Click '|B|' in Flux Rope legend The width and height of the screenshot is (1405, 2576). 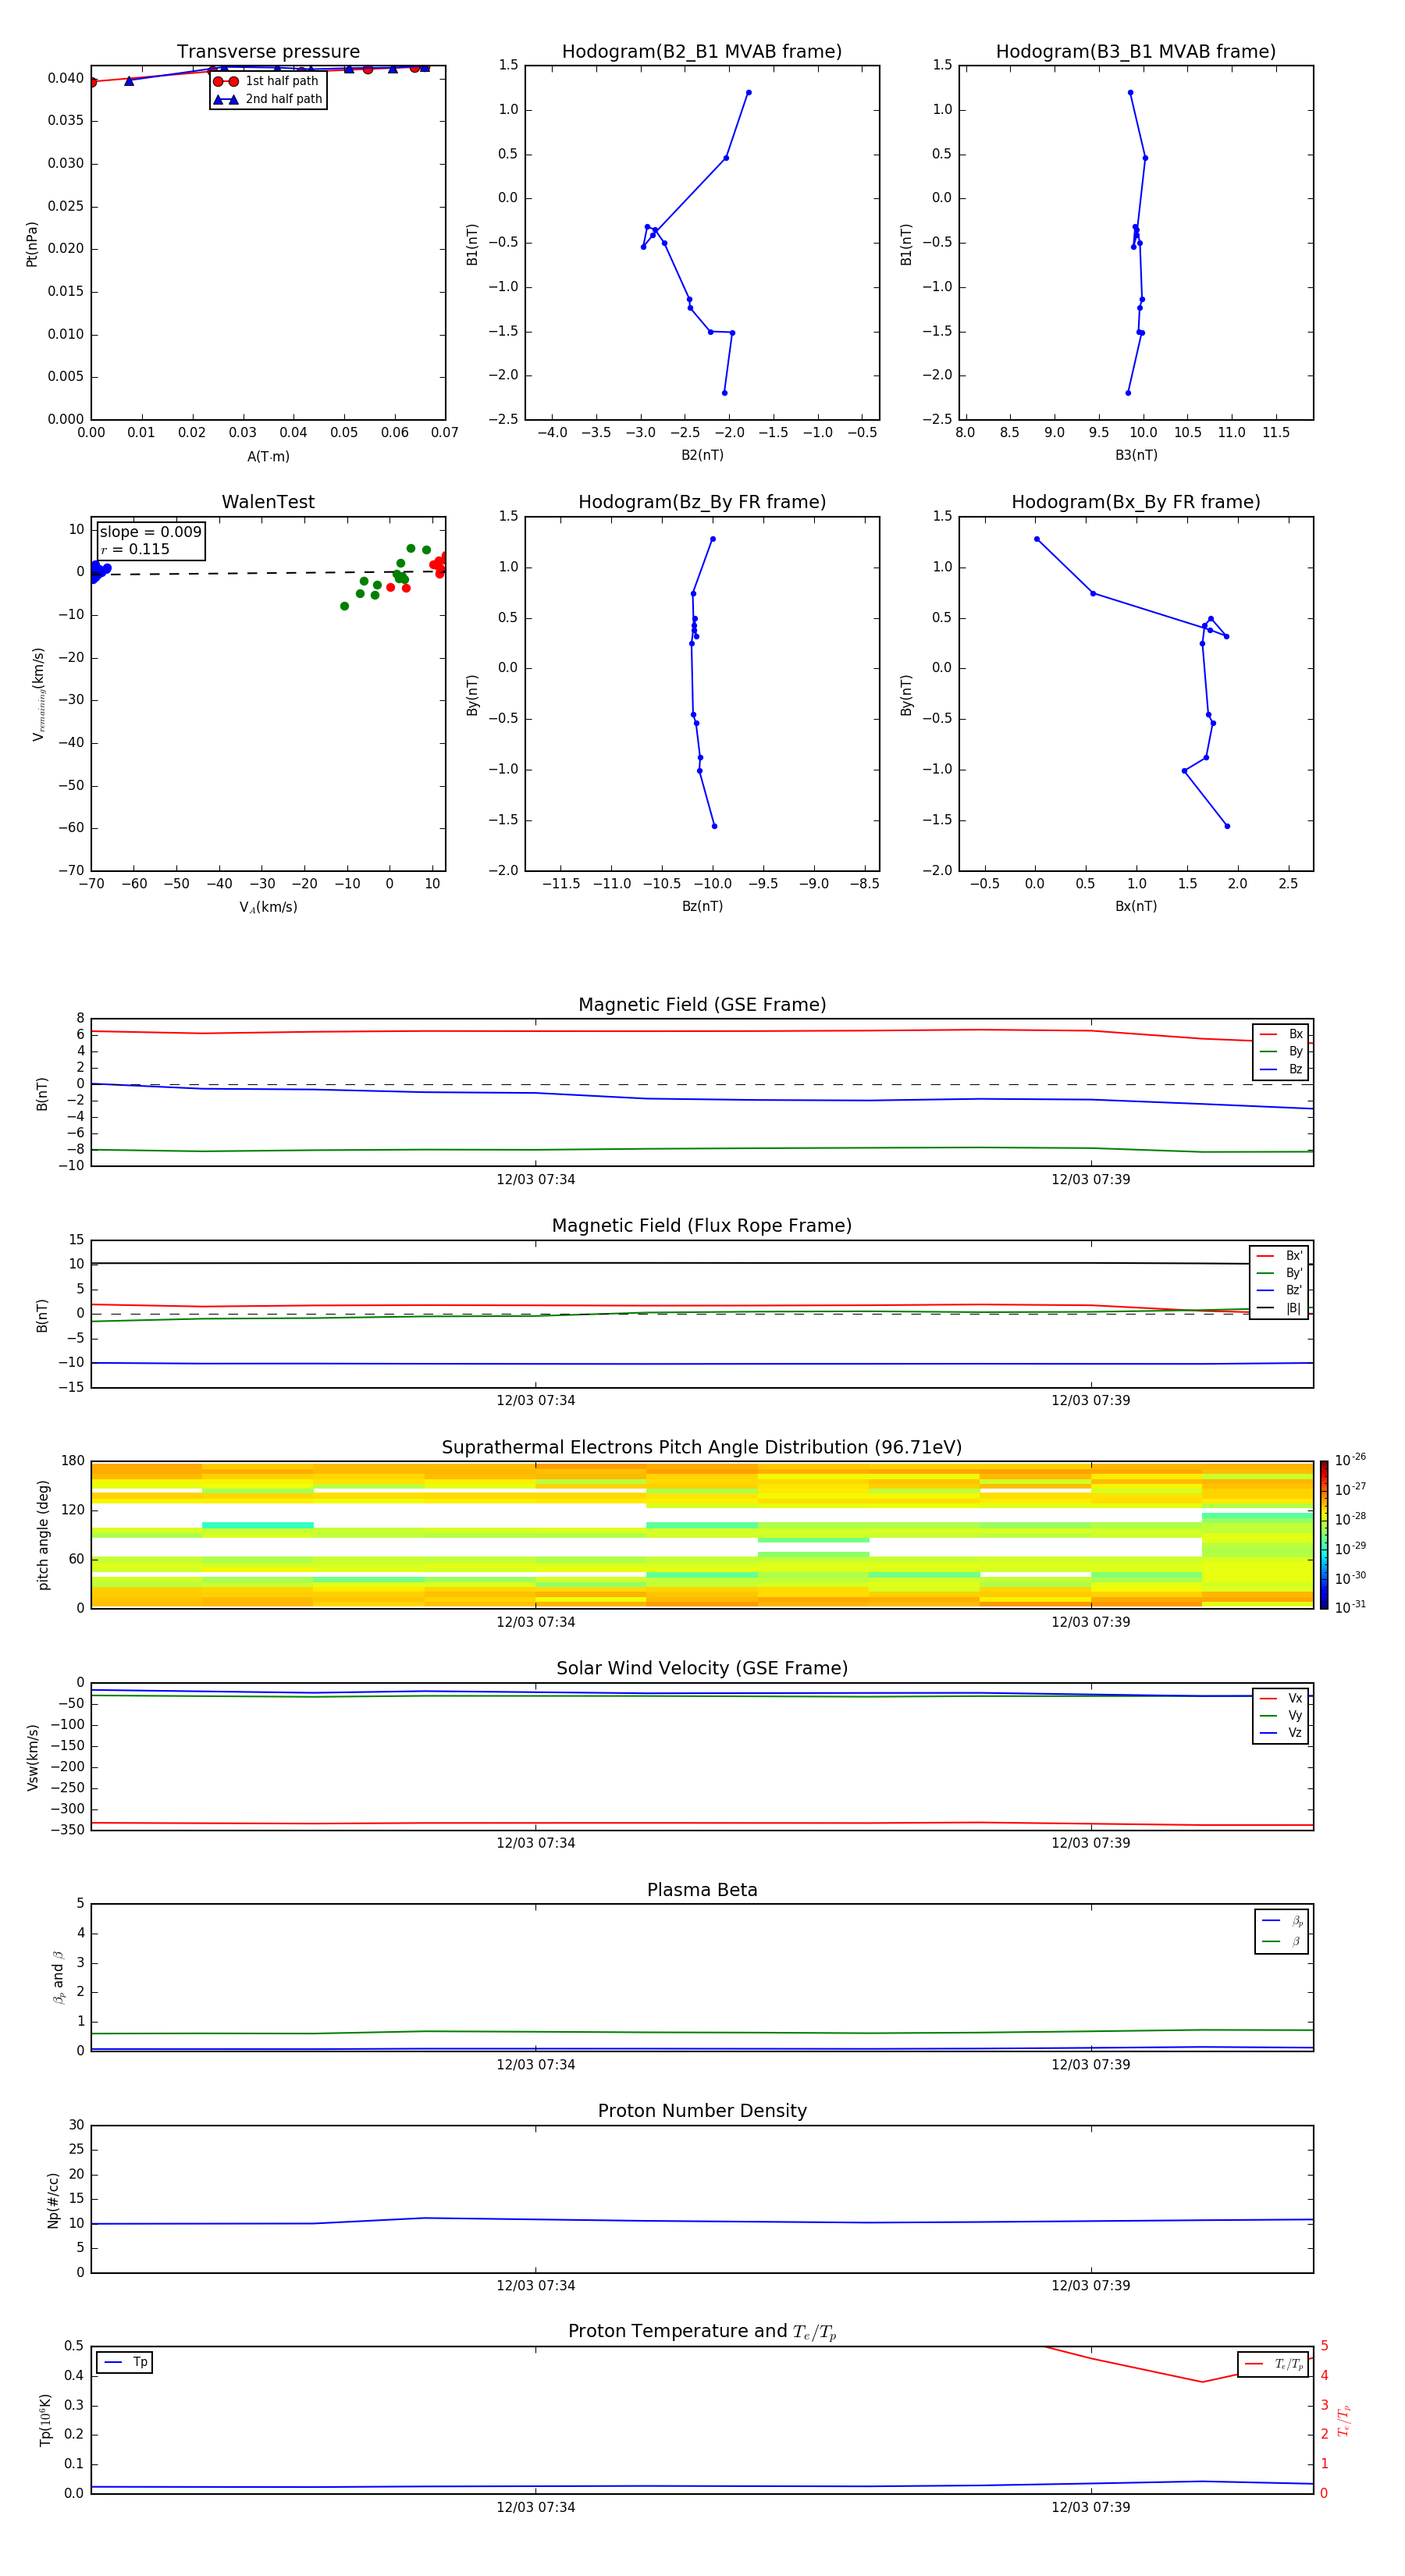1294,1308
